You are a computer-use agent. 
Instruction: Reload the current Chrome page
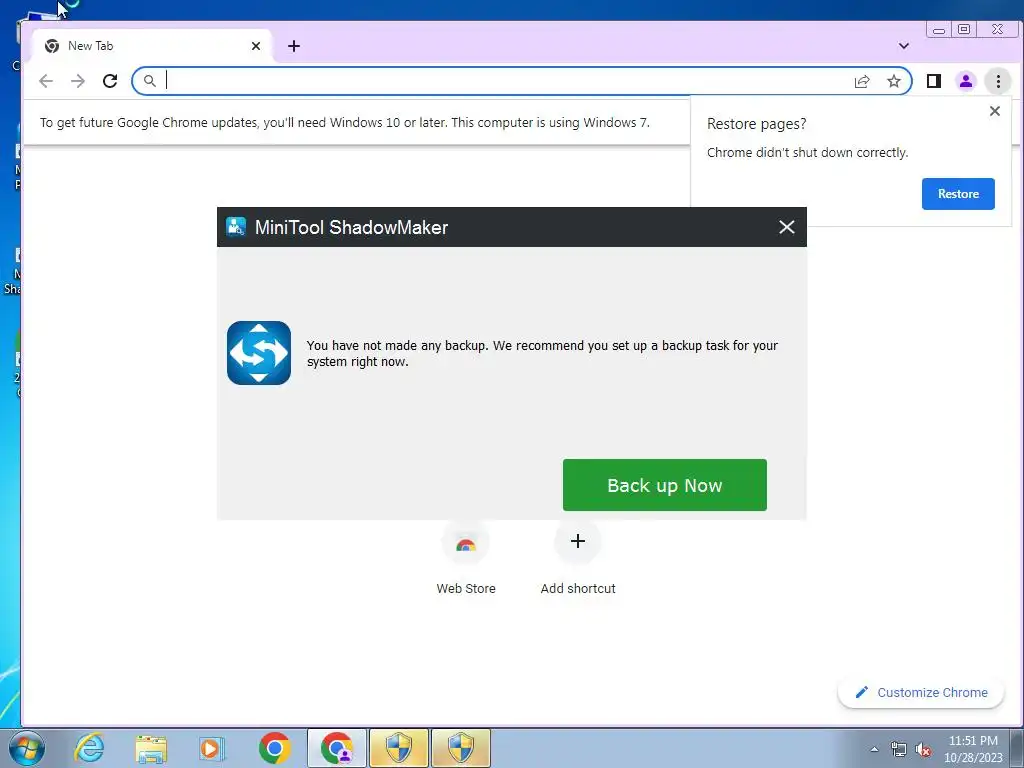coord(110,81)
